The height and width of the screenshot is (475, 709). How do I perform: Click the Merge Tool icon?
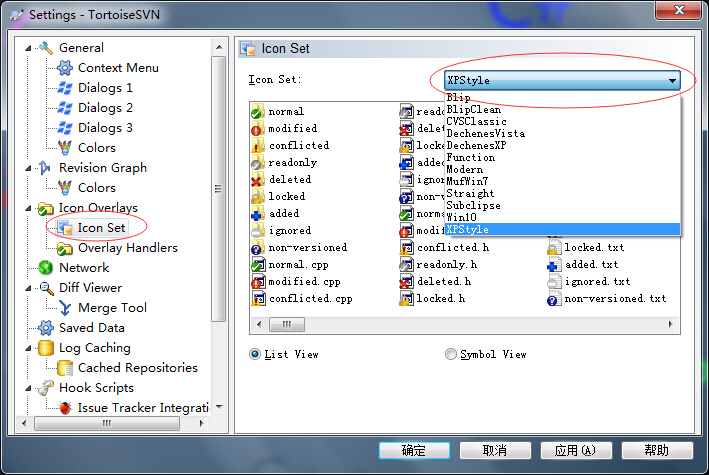click(65, 308)
